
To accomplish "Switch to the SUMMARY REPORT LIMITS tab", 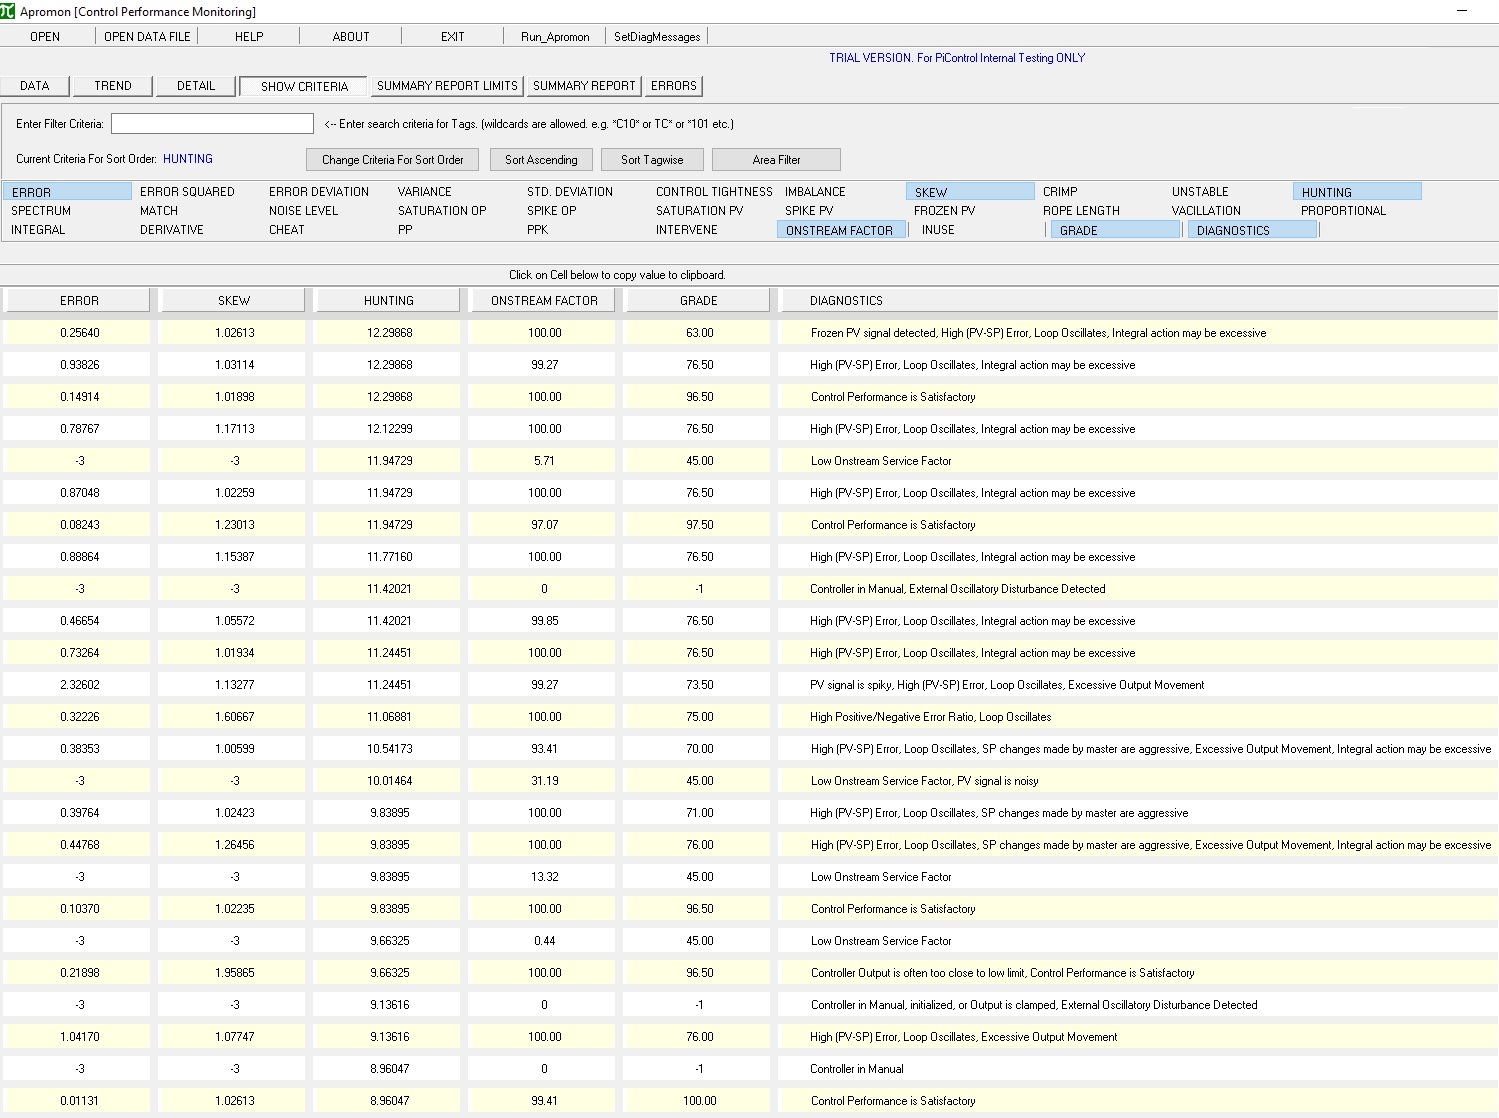I will 447,86.
